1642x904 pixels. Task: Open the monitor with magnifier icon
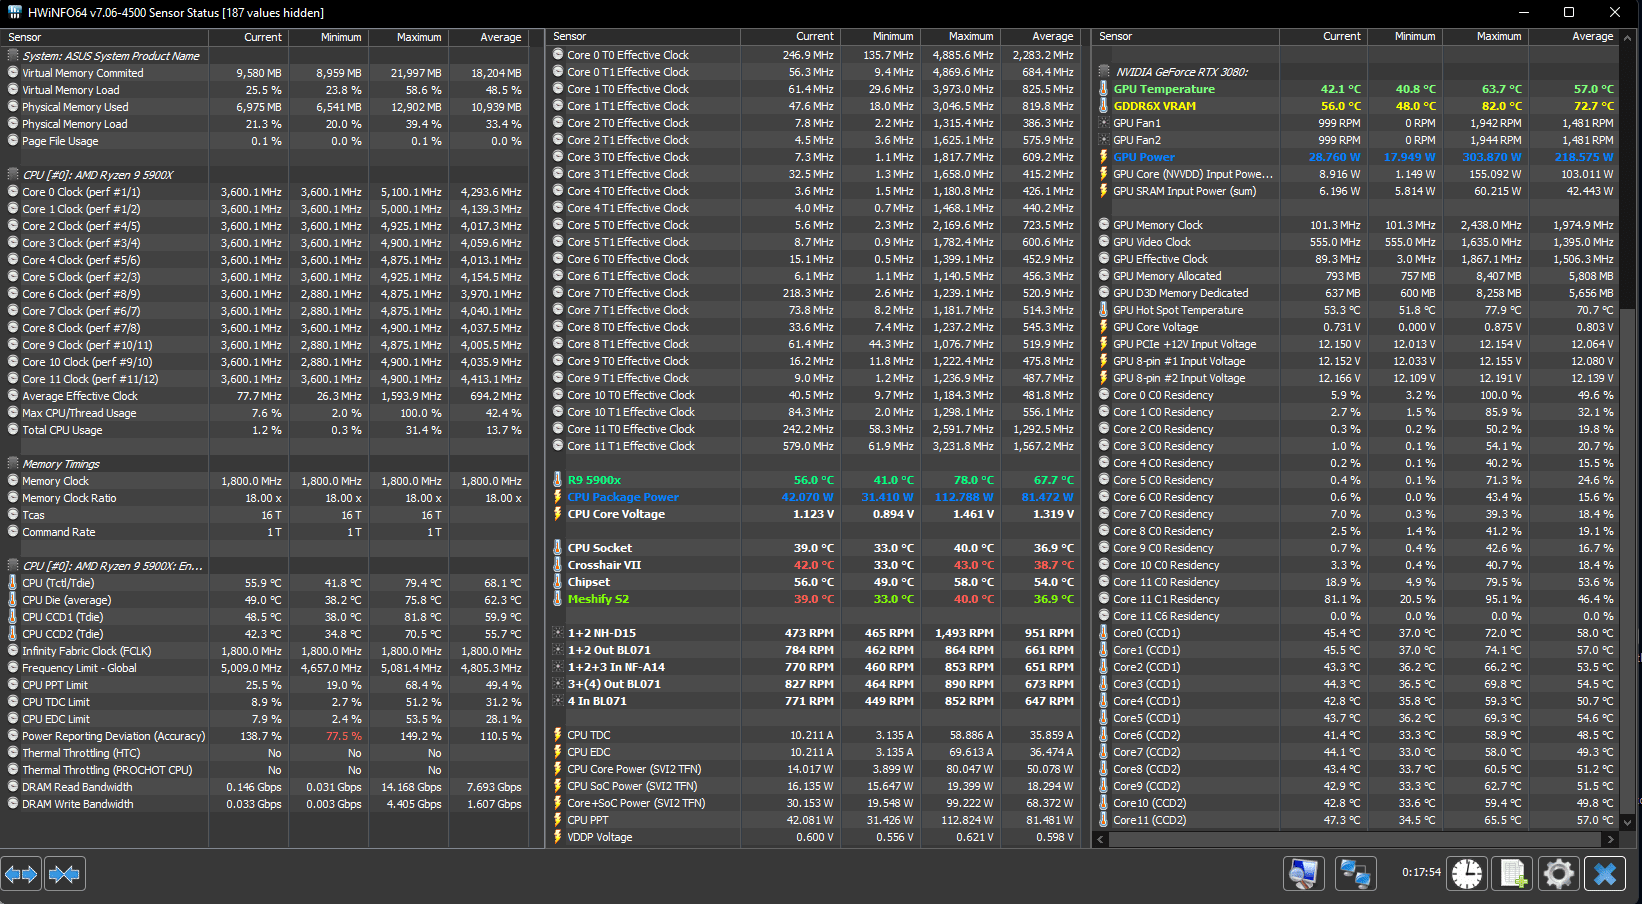click(1304, 874)
